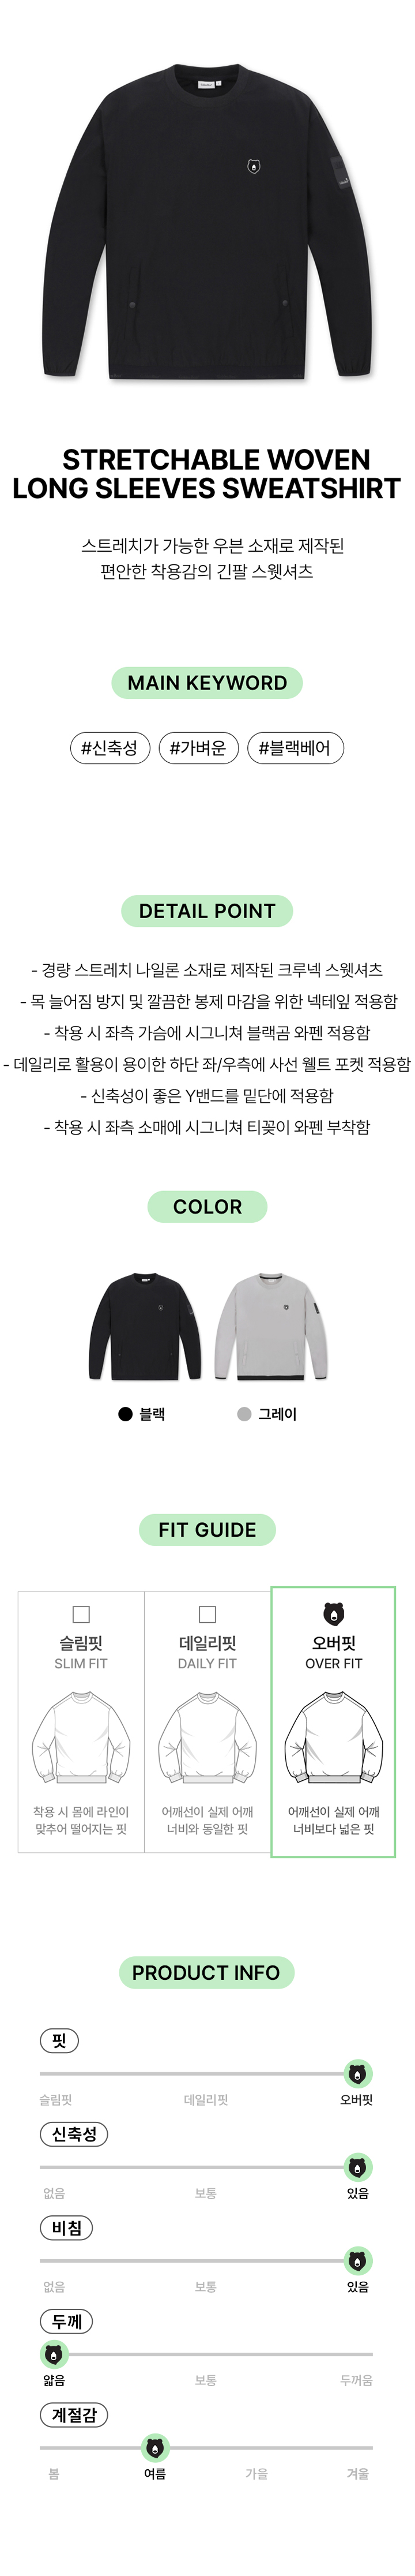This screenshot has width=415, height=2576.
Task: Click the bear marker on the 두께 slider
Action: pyautogui.click(x=54, y=2354)
